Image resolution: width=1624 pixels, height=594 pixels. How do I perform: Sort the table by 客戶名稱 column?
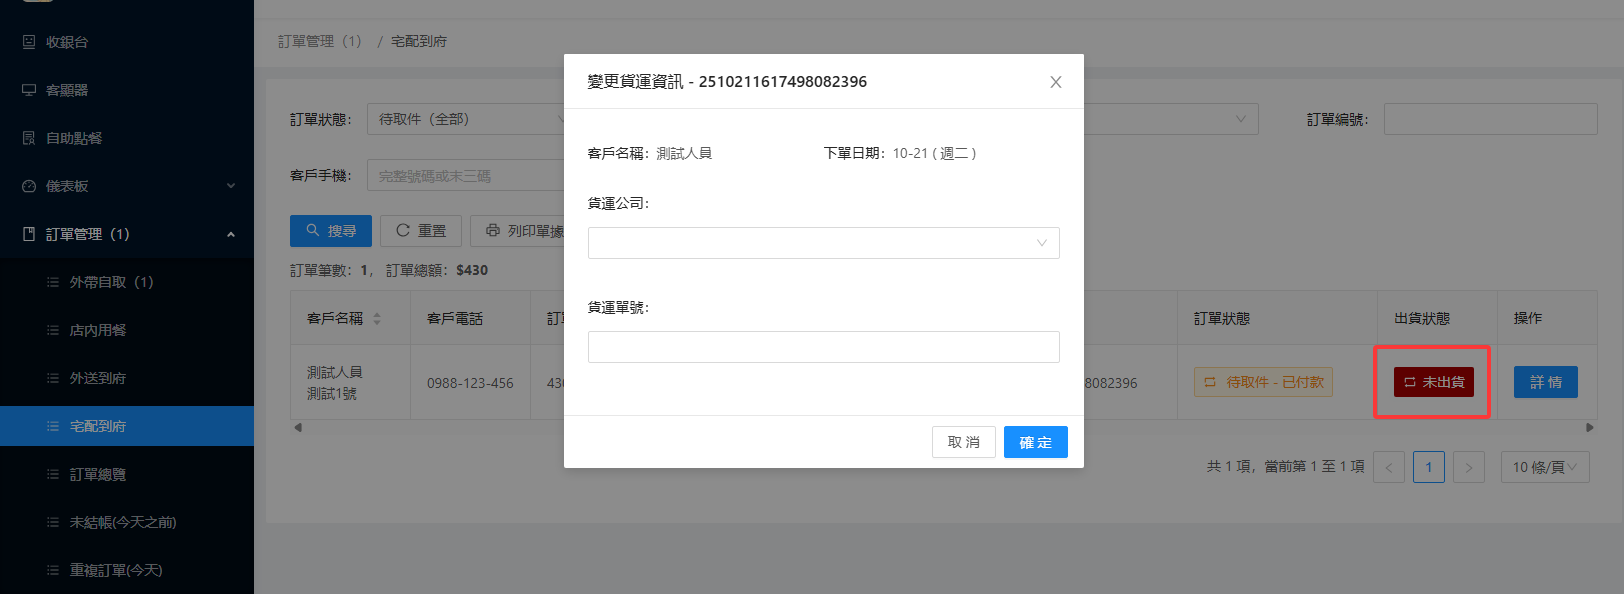click(x=377, y=319)
